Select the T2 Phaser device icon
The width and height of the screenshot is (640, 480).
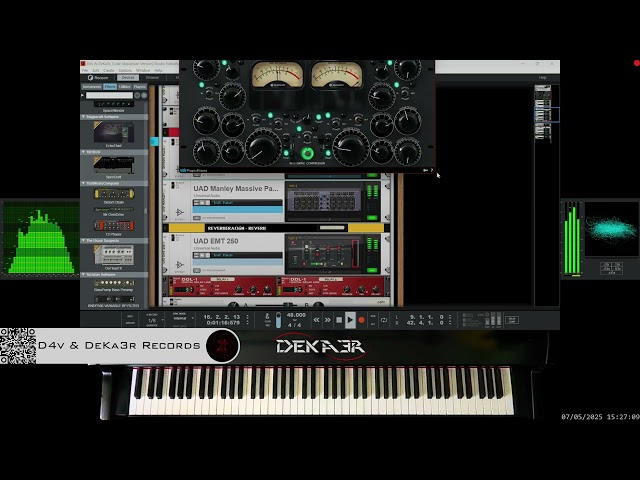pyautogui.click(x=114, y=226)
